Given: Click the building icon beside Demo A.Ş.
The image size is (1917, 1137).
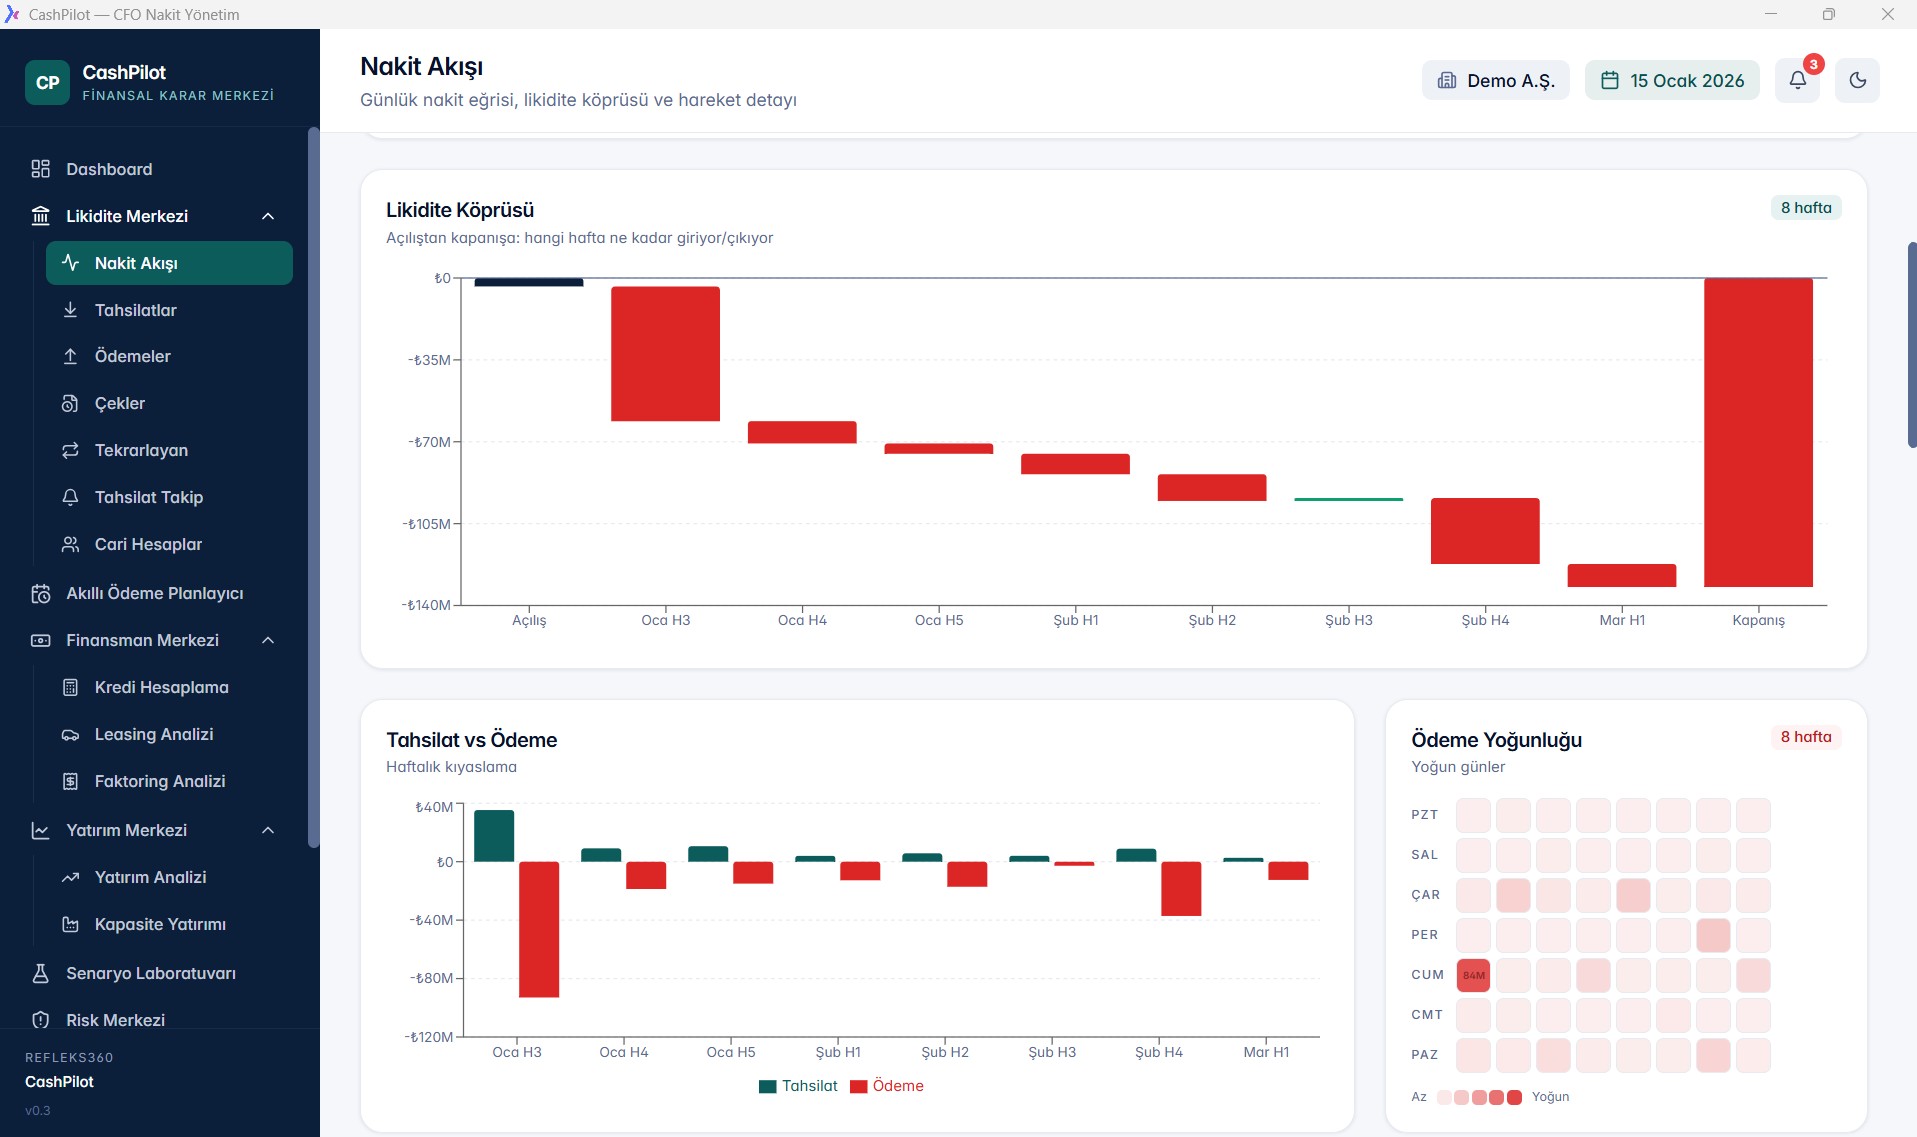Looking at the screenshot, I should tap(1447, 80).
